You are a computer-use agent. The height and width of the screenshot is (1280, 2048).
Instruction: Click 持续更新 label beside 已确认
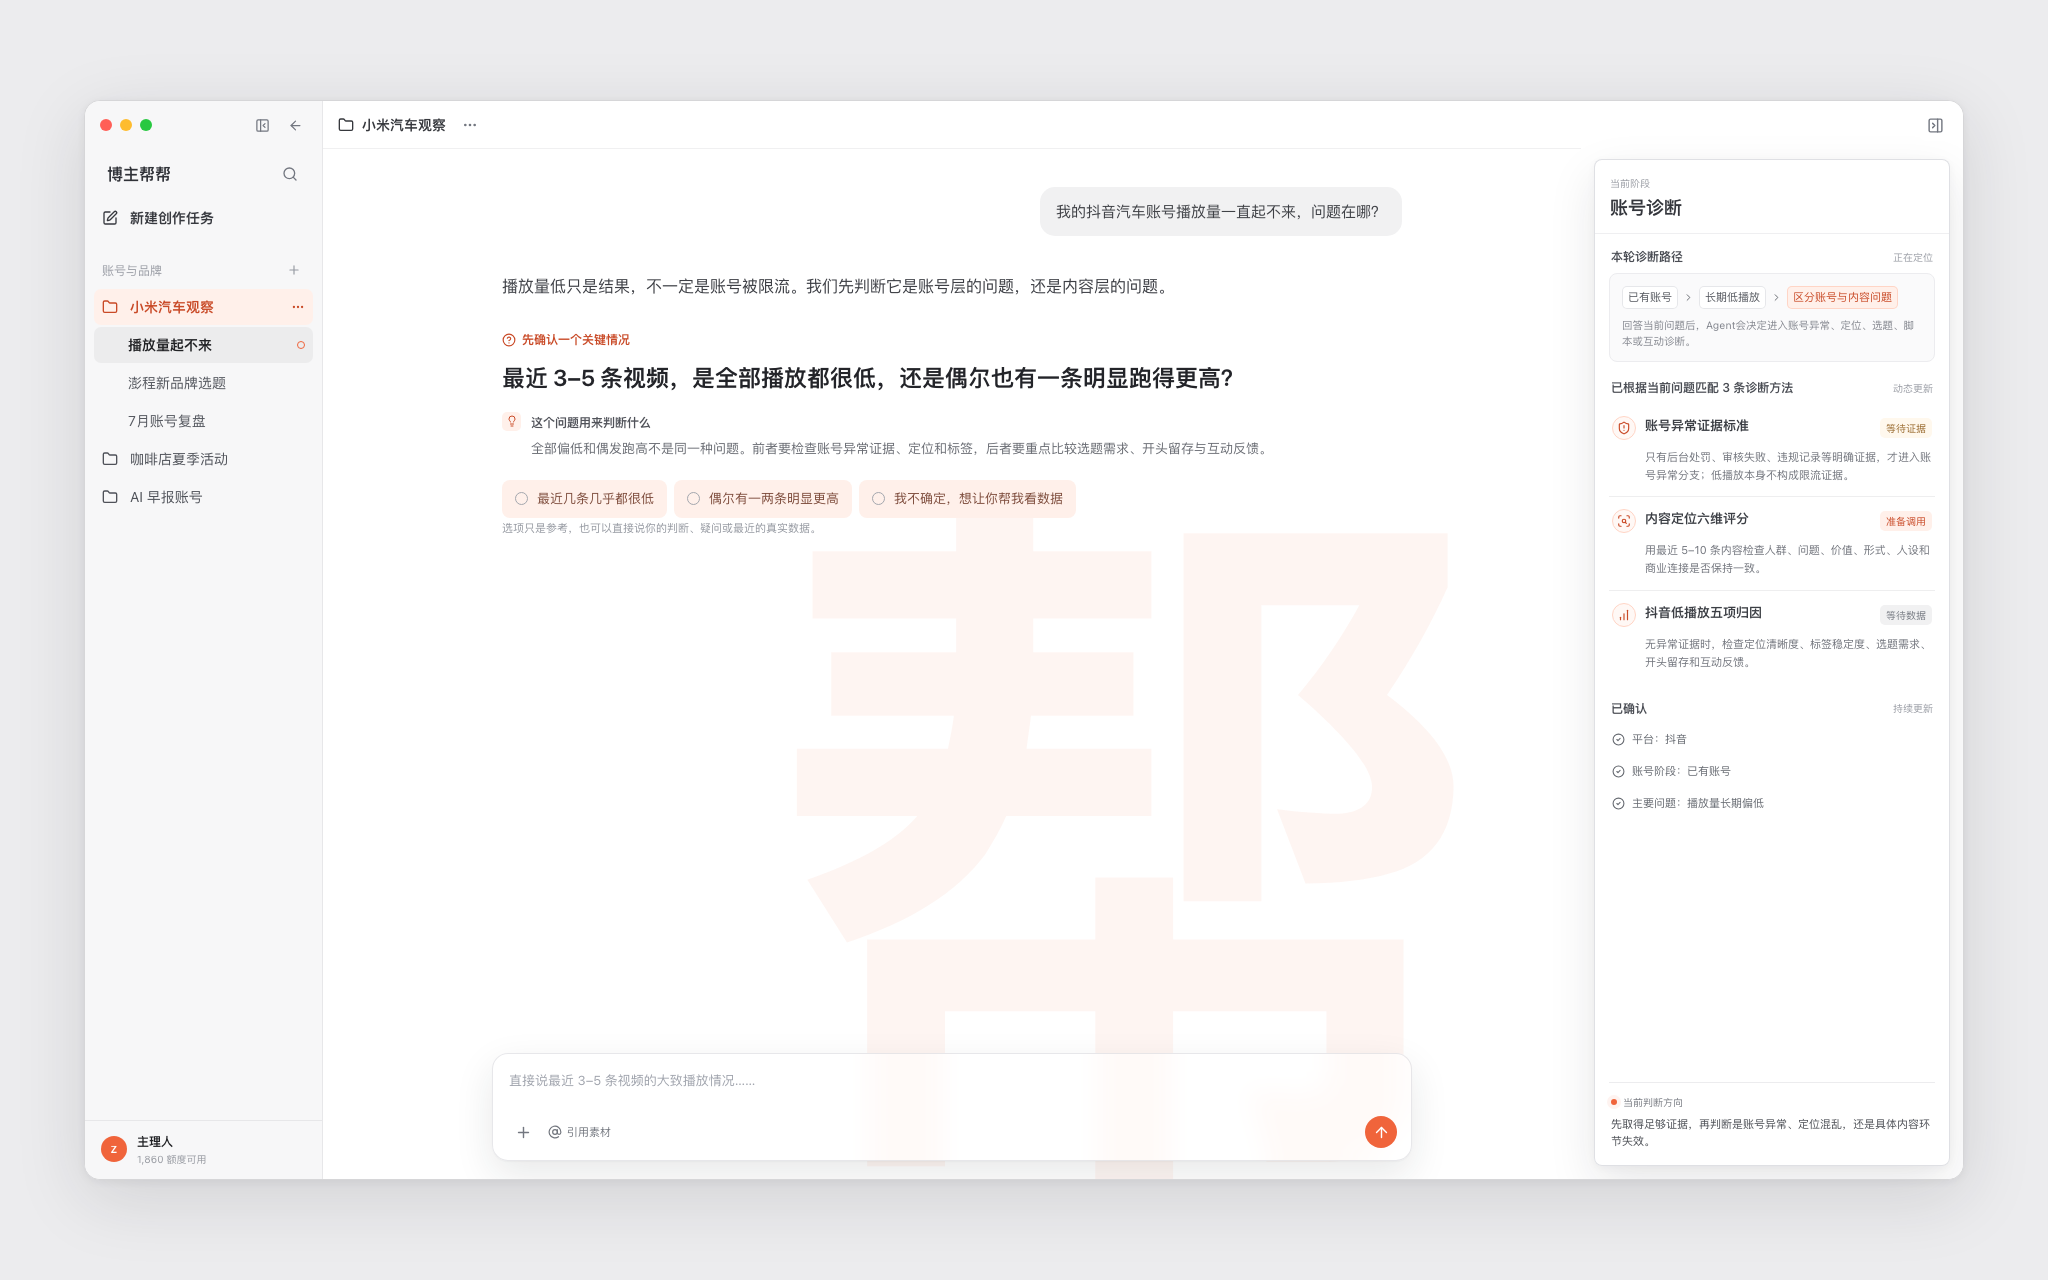[1912, 708]
